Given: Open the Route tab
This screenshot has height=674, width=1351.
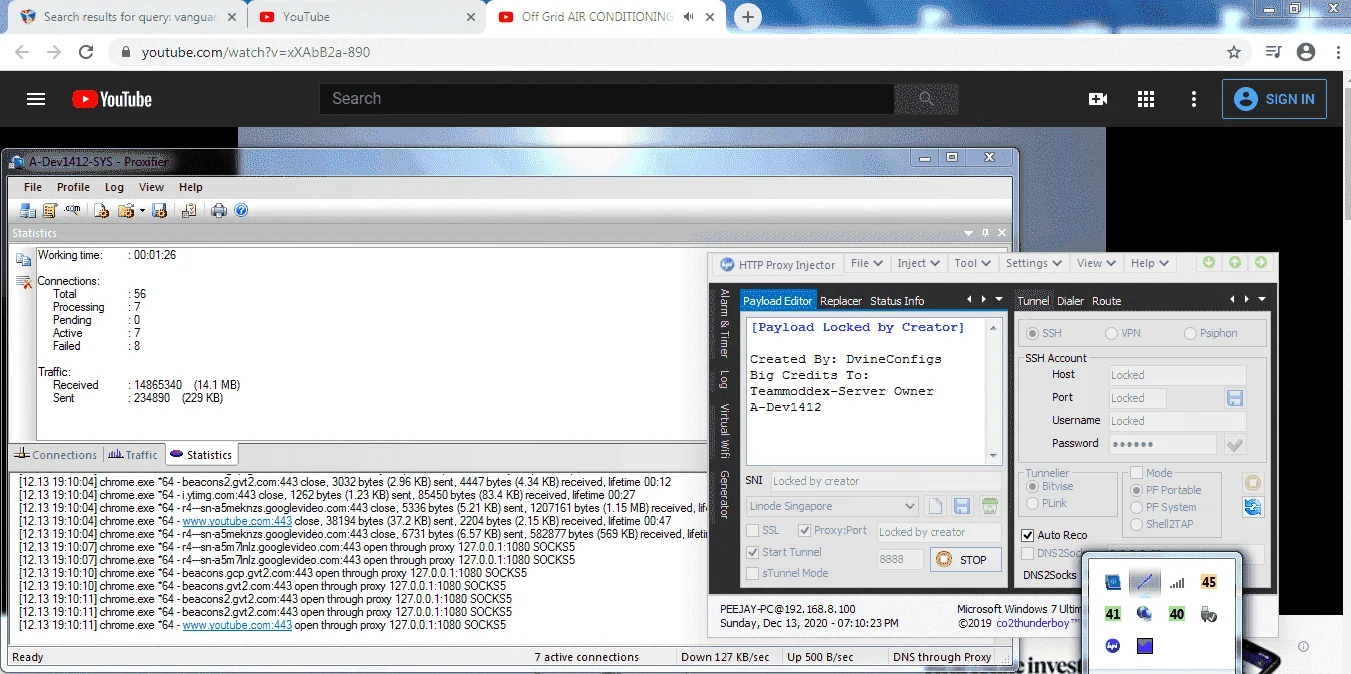Looking at the screenshot, I should coord(1106,301).
